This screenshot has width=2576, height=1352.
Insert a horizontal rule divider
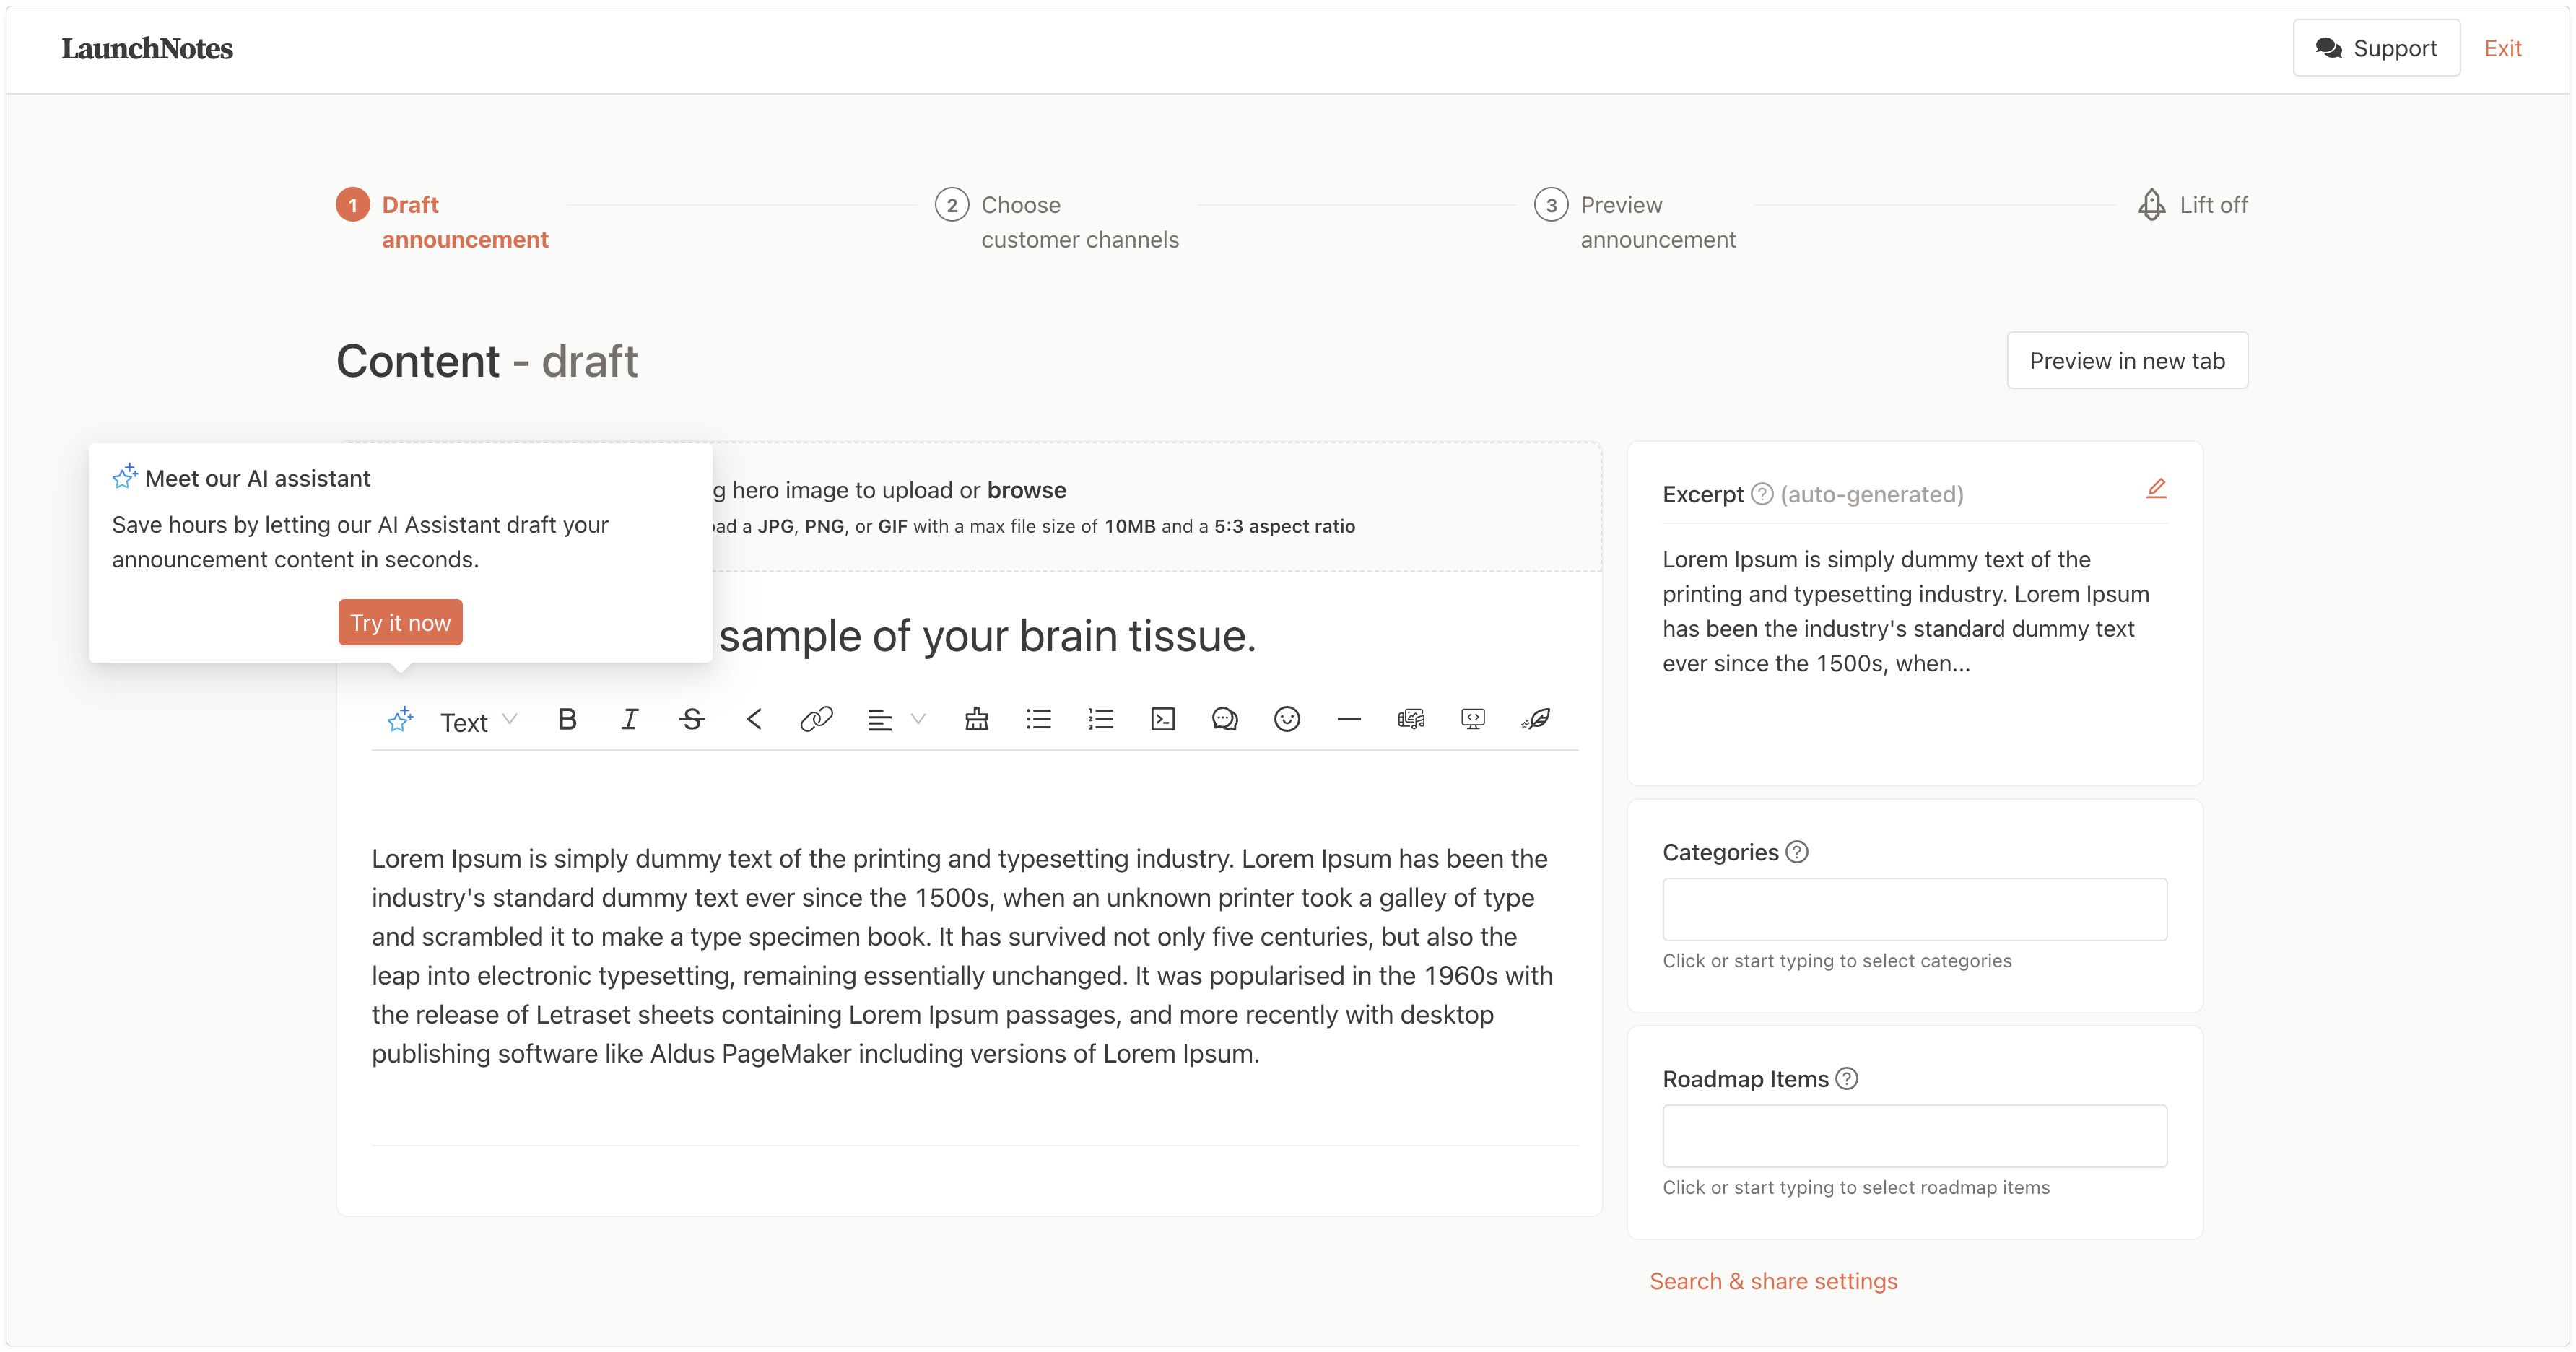pyautogui.click(x=1349, y=719)
